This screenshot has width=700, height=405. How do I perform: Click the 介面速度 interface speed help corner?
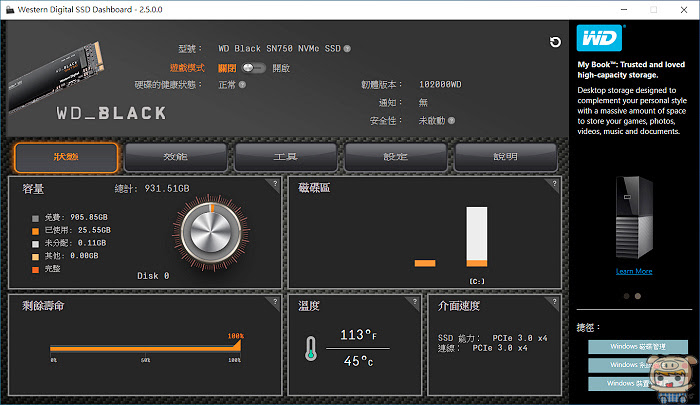[554, 302]
